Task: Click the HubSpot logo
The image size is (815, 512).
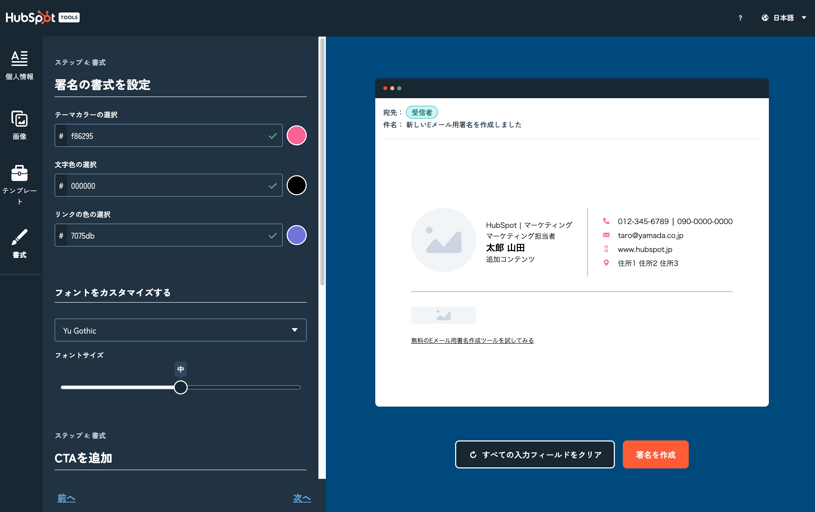Action: click(30, 17)
